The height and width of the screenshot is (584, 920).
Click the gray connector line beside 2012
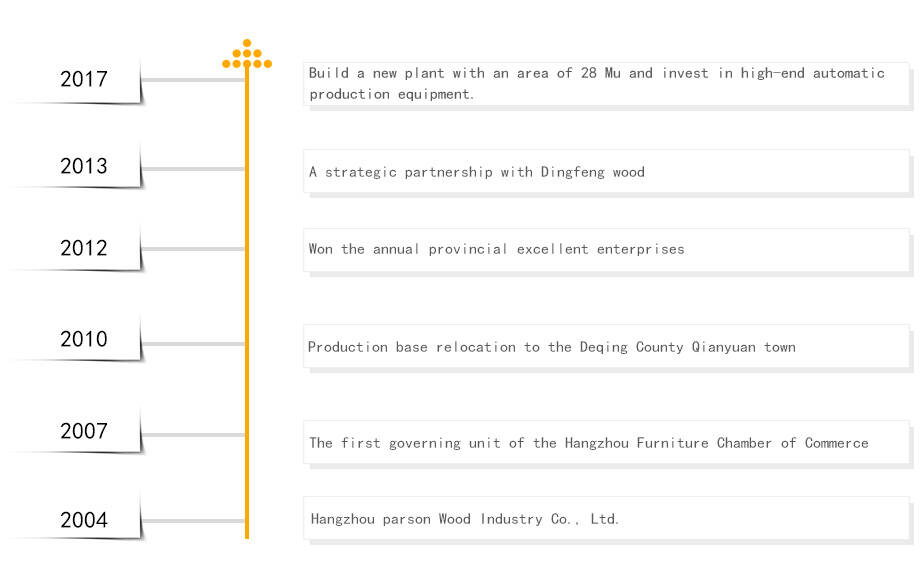tap(194, 248)
